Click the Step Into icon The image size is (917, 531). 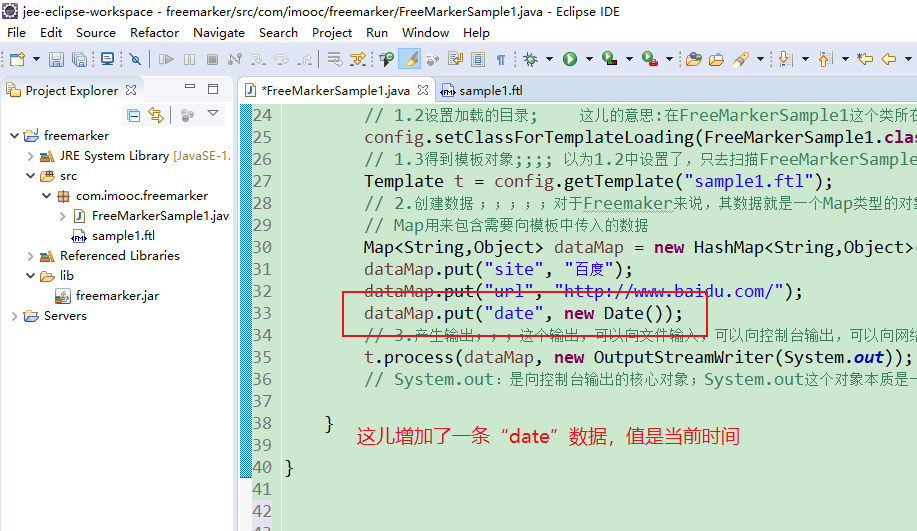(x=258, y=59)
